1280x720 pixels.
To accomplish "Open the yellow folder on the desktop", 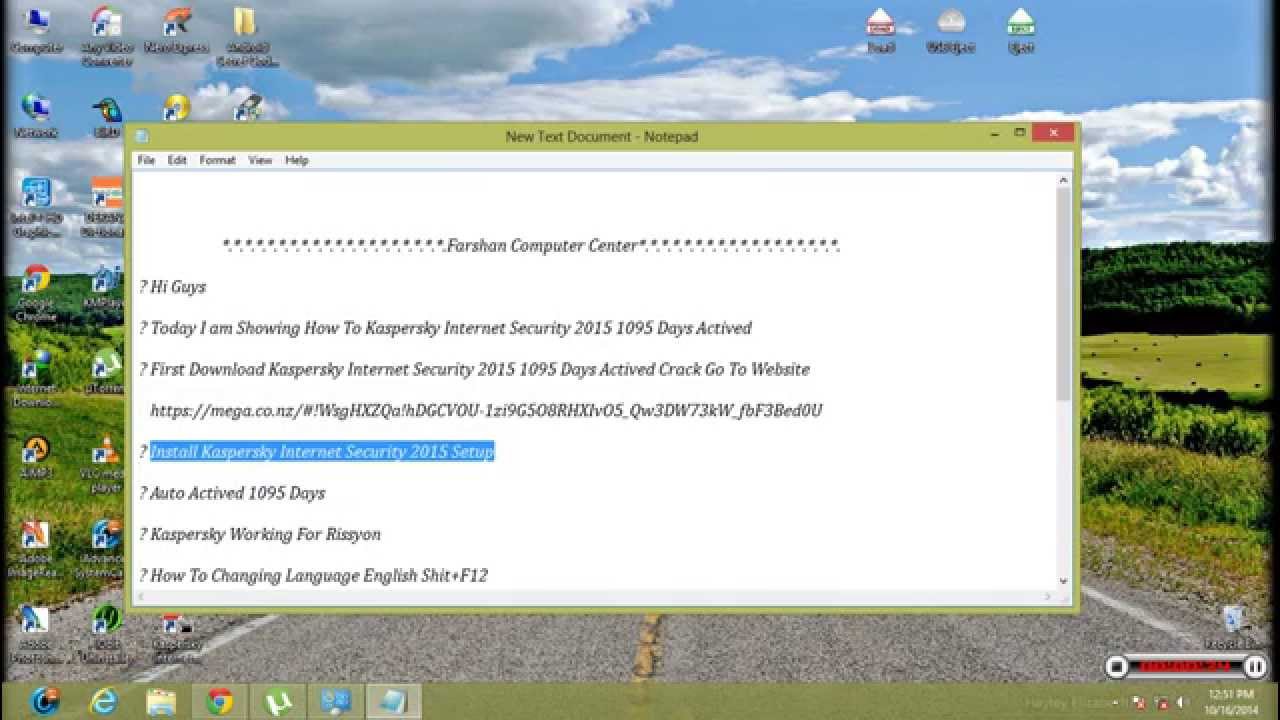I will tap(245, 35).
